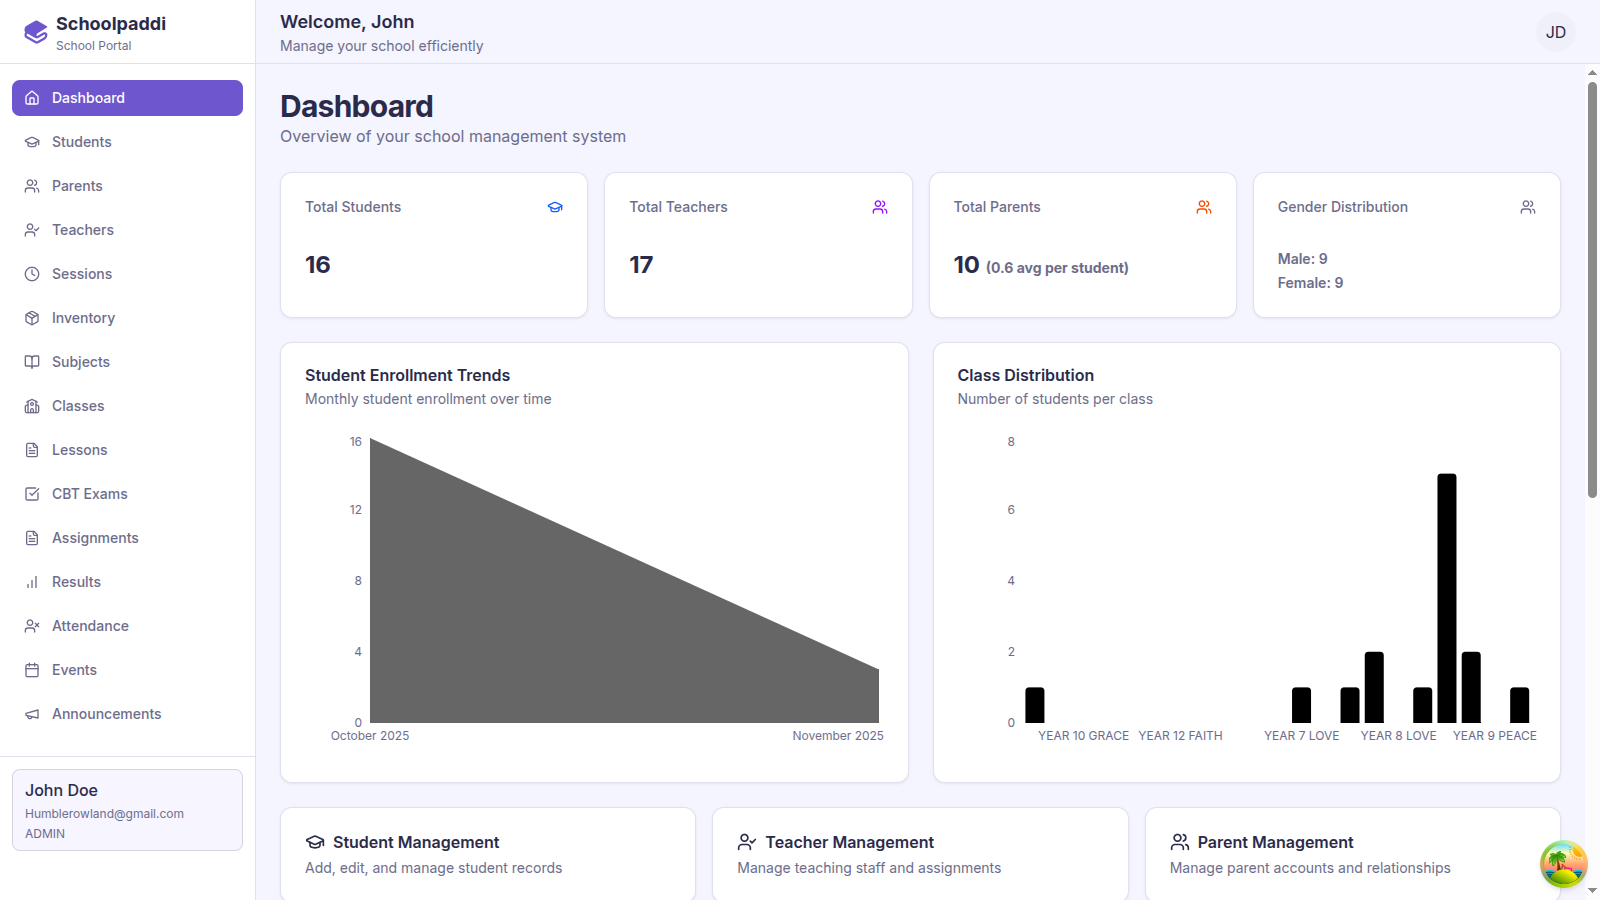Click the orange people icon in Total Parents
The image size is (1600, 900).
click(x=1204, y=207)
